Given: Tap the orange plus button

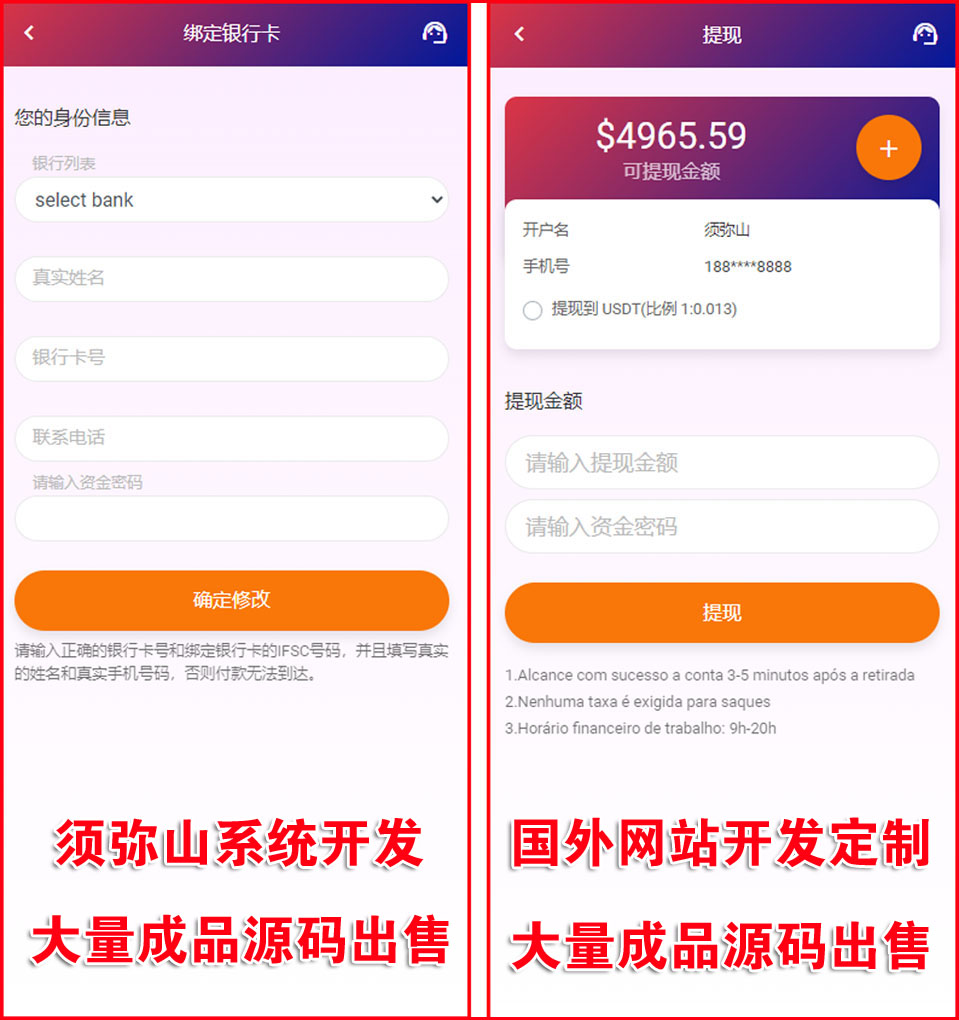Looking at the screenshot, I should [888, 148].
